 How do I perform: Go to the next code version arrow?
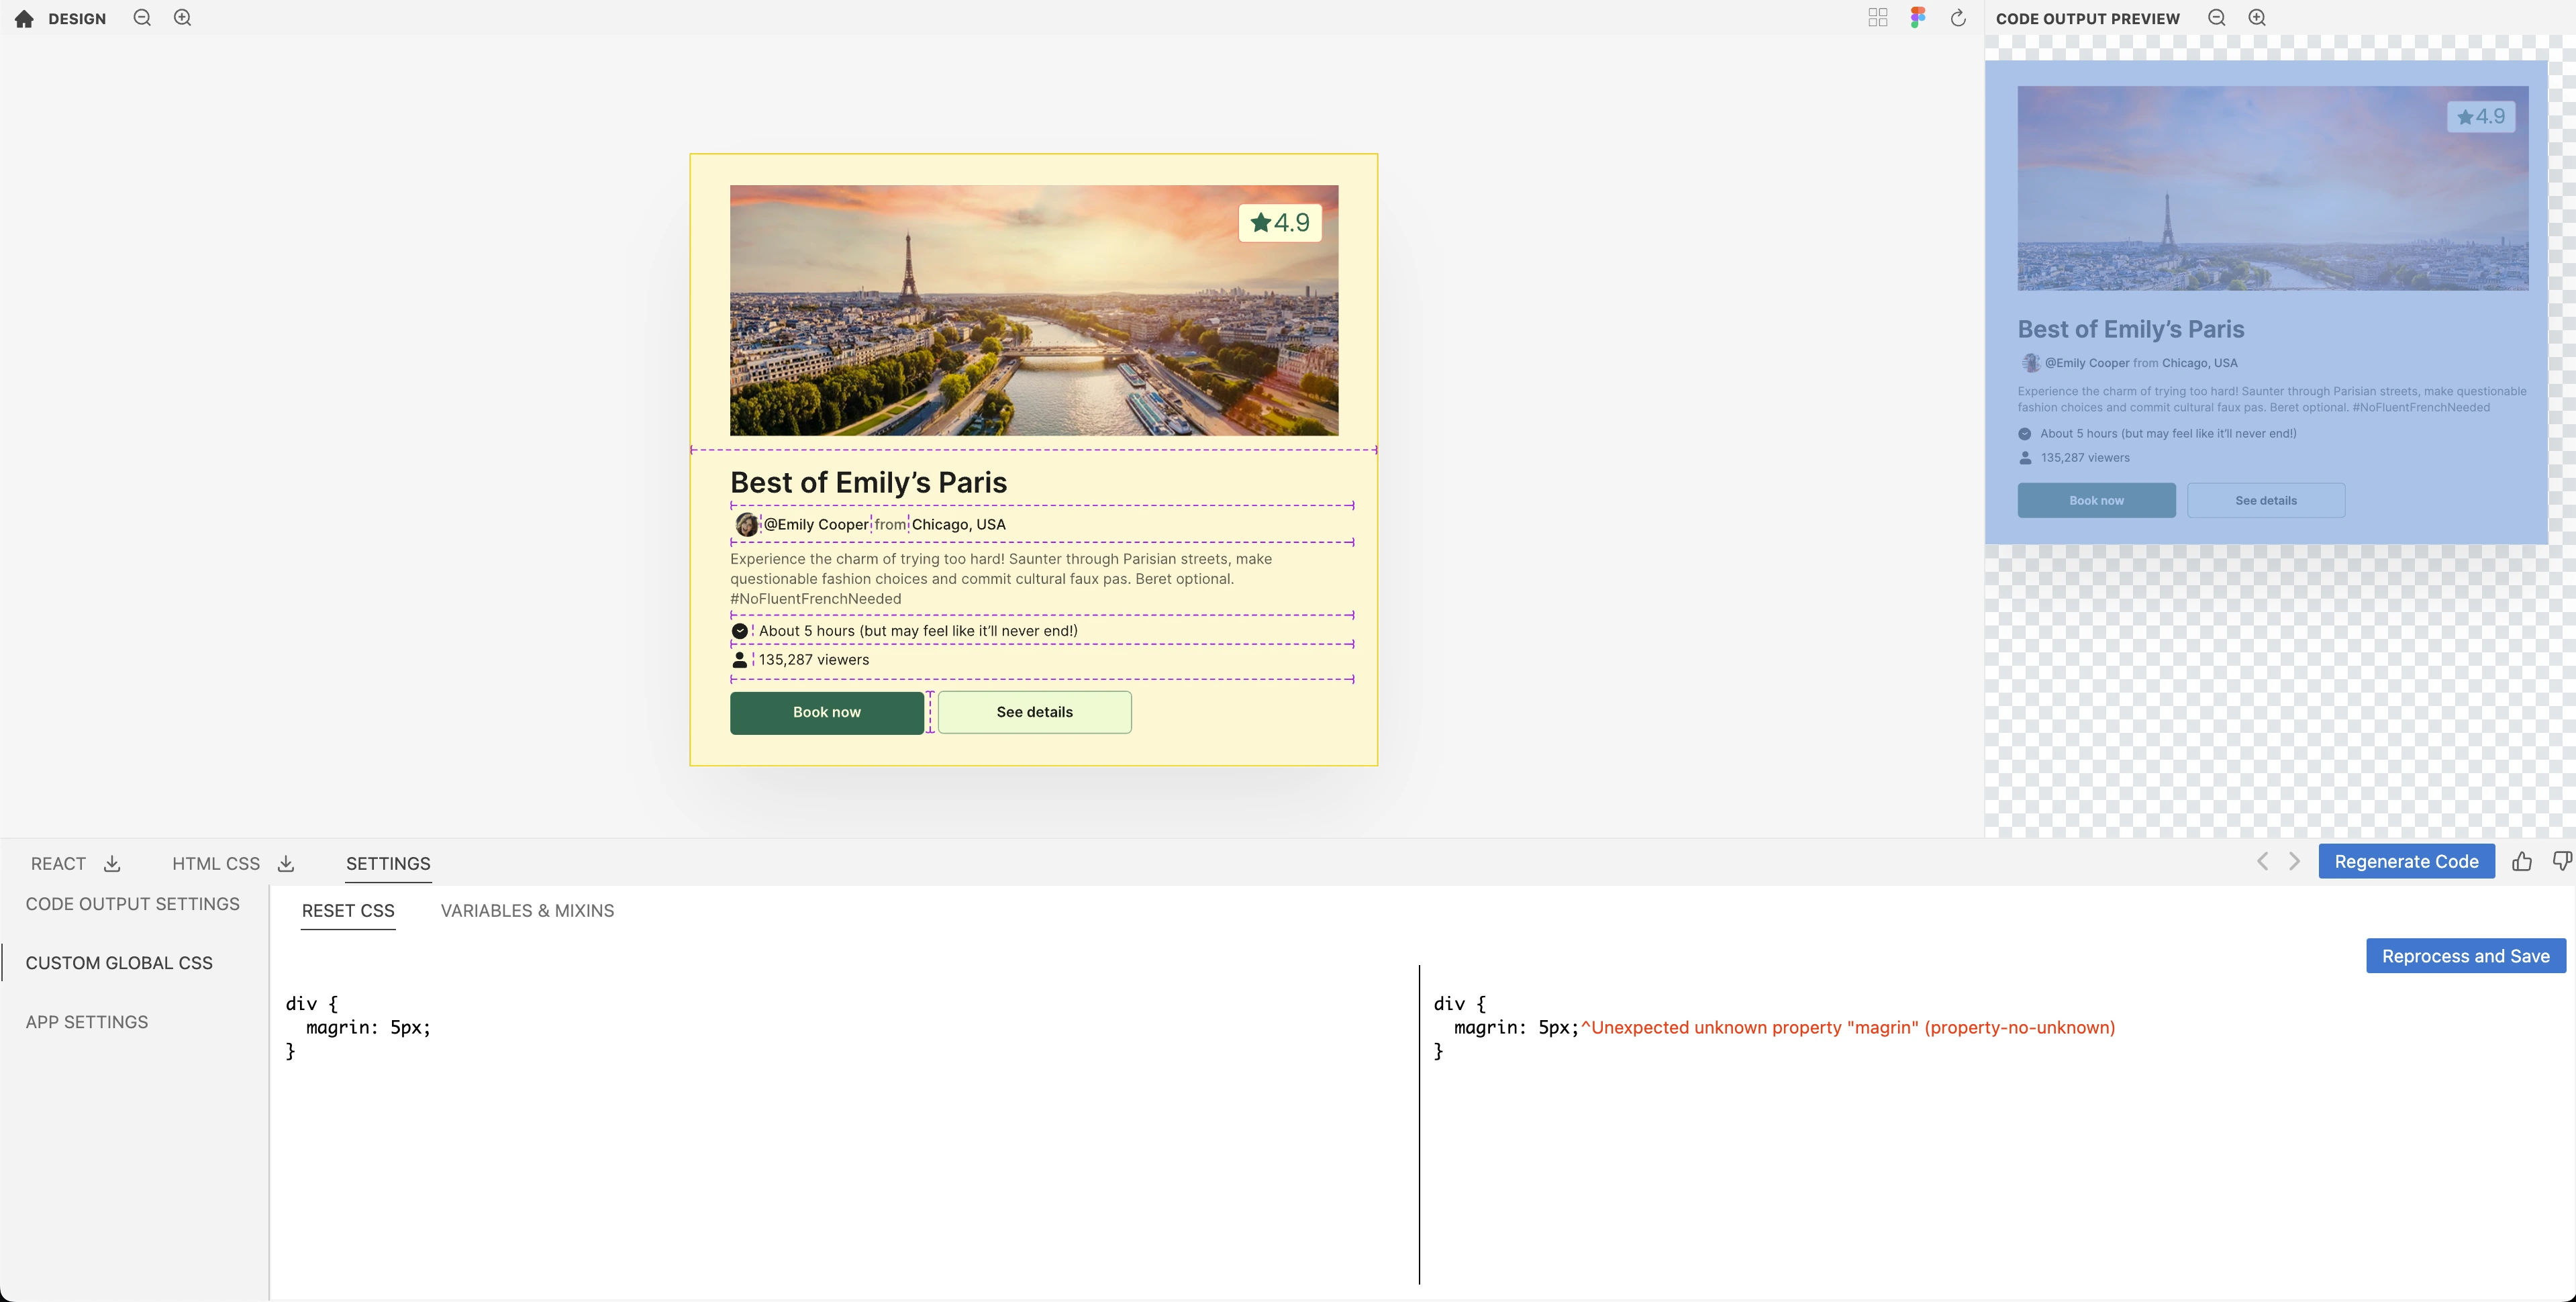click(2294, 861)
